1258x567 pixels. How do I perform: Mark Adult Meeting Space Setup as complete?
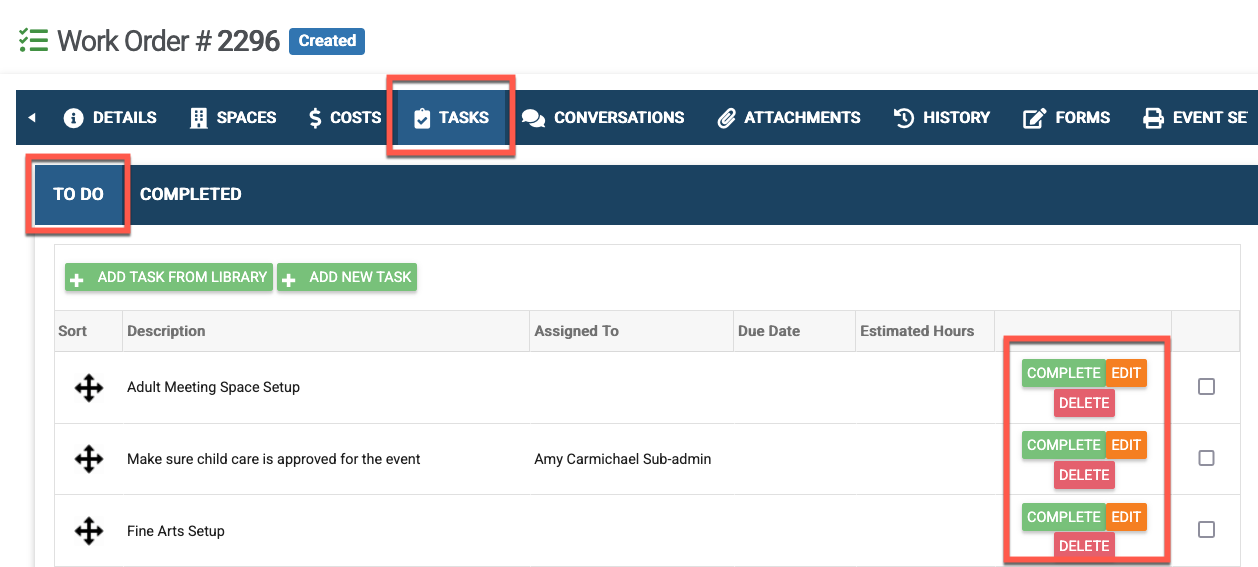[x=1063, y=373]
